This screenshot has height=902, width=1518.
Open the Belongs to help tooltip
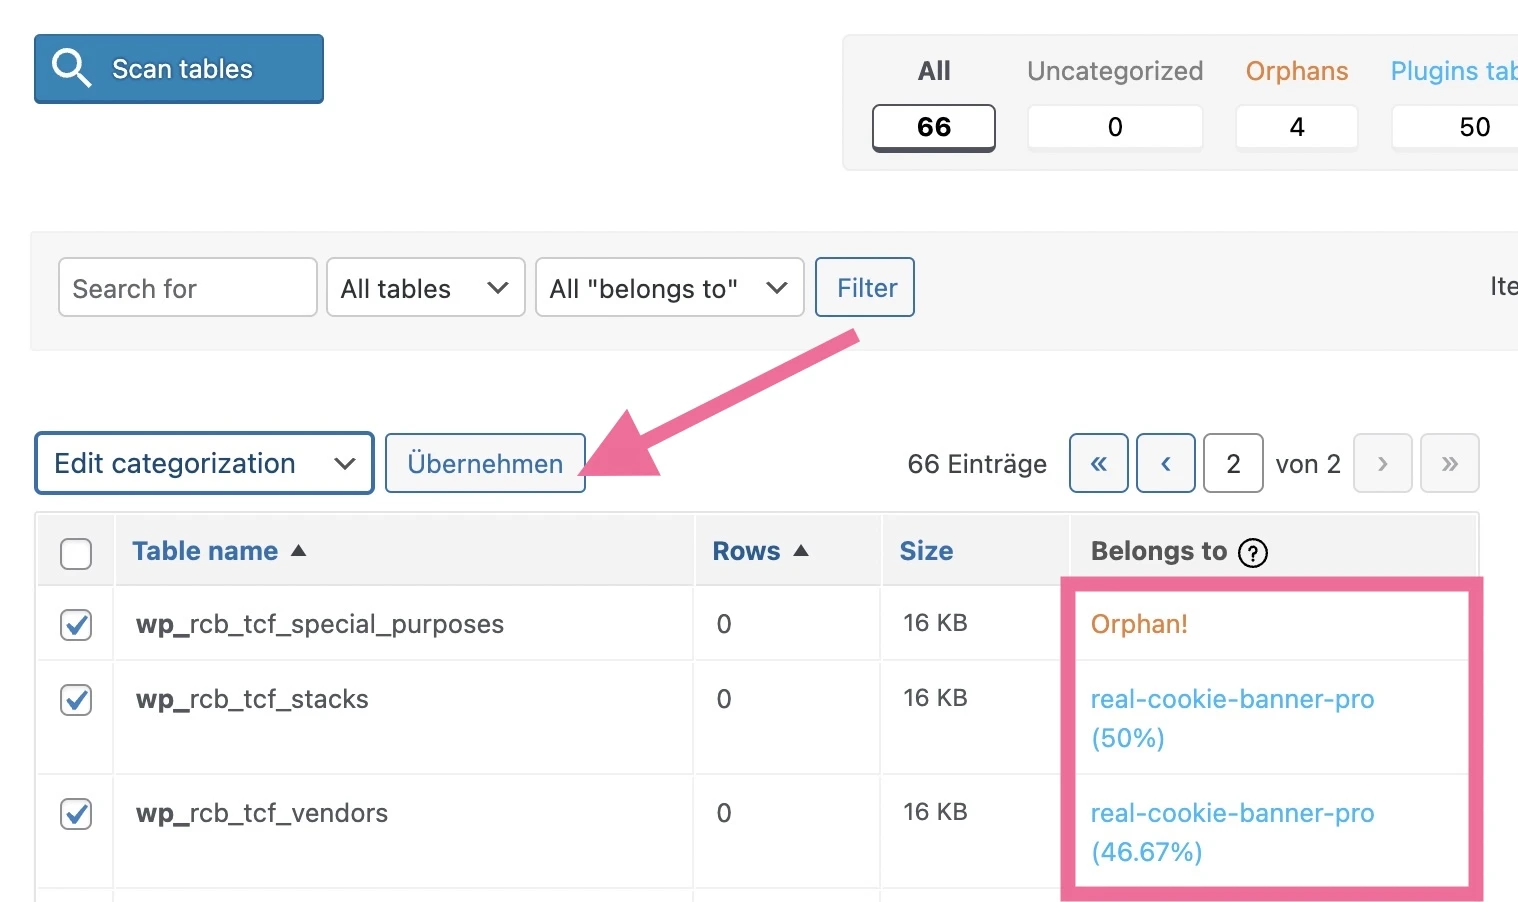[1253, 552]
